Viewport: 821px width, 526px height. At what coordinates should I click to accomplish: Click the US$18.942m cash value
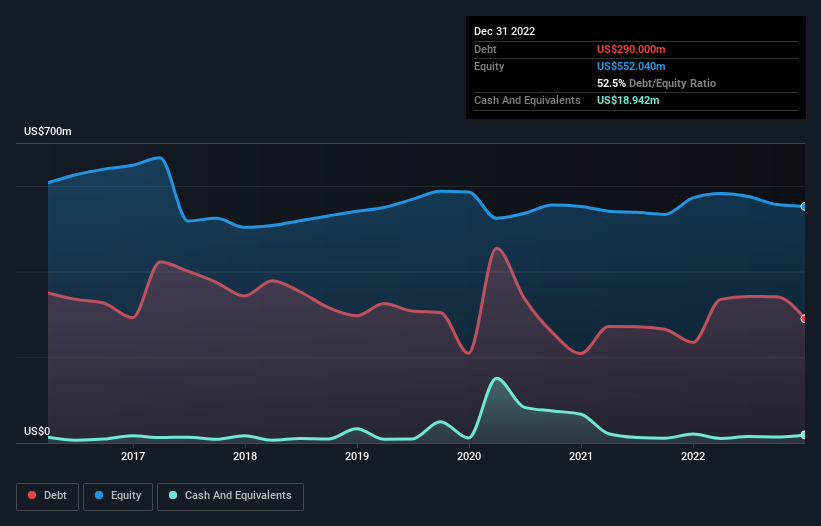628,100
